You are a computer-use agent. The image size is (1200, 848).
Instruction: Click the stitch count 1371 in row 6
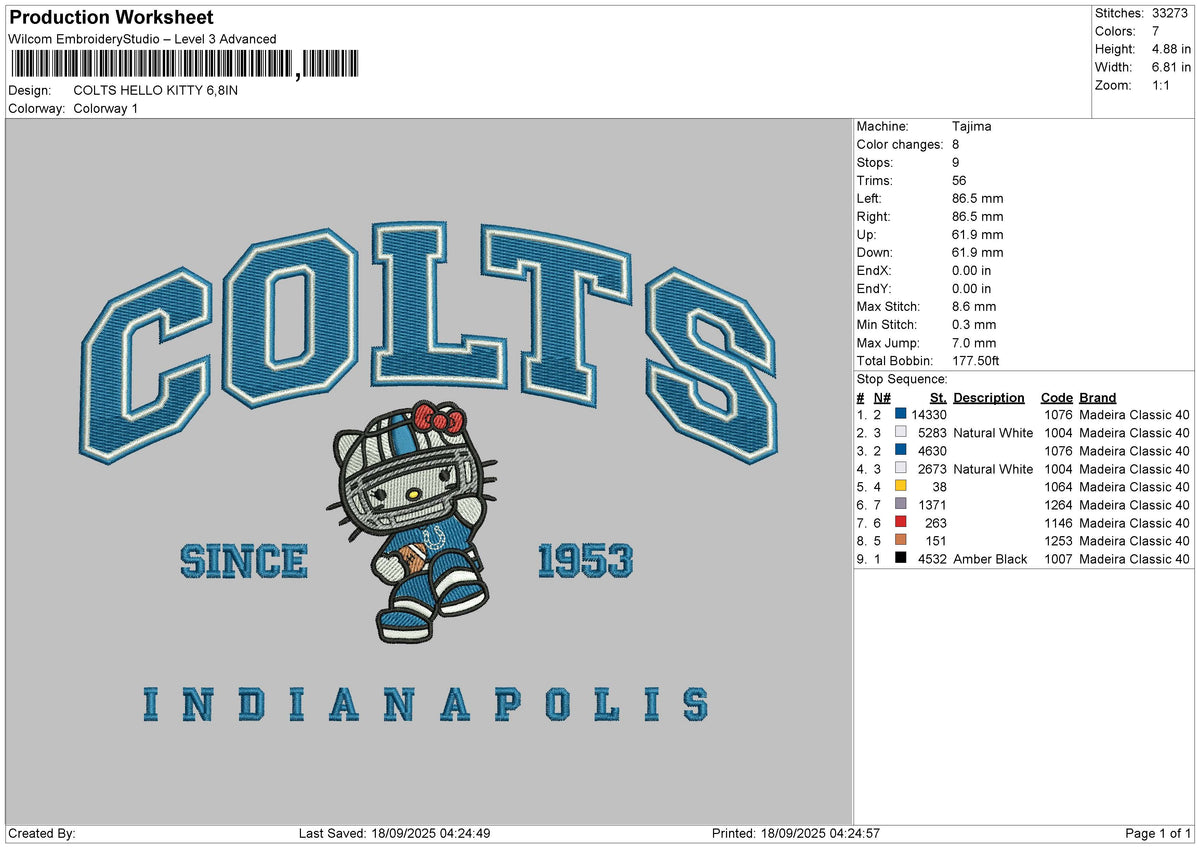[x=932, y=505]
